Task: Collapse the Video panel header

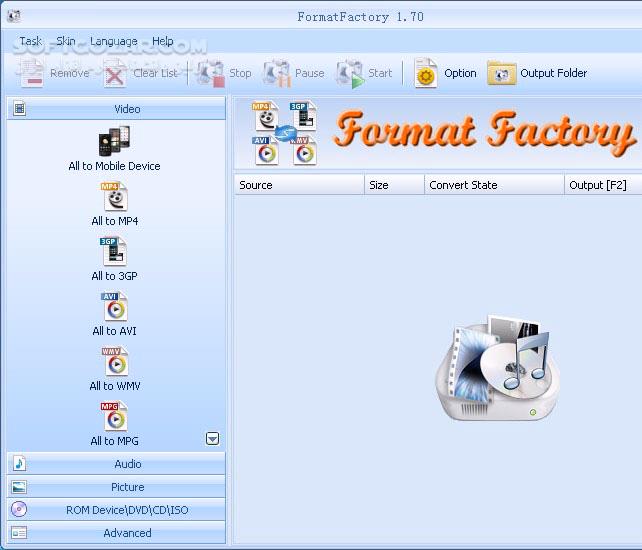Action: (x=116, y=109)
